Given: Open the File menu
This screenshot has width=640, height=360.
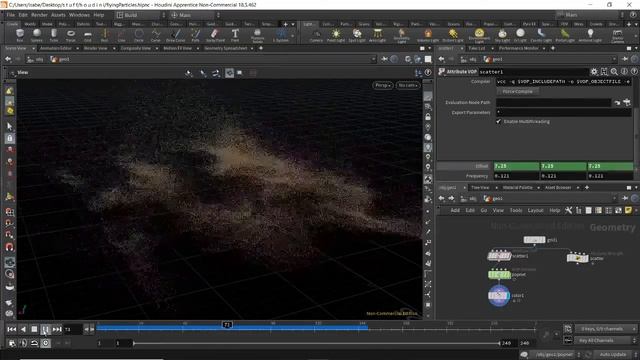Looking at the screenshot, I should [10, 15].
